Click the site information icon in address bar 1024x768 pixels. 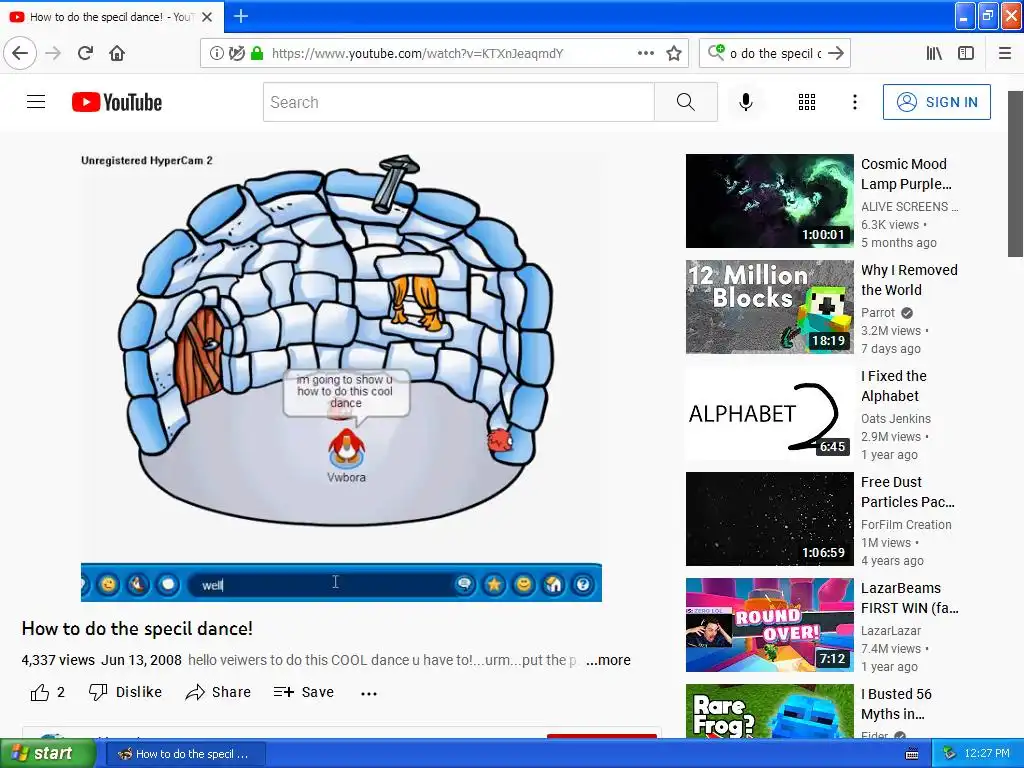[216, 54]
